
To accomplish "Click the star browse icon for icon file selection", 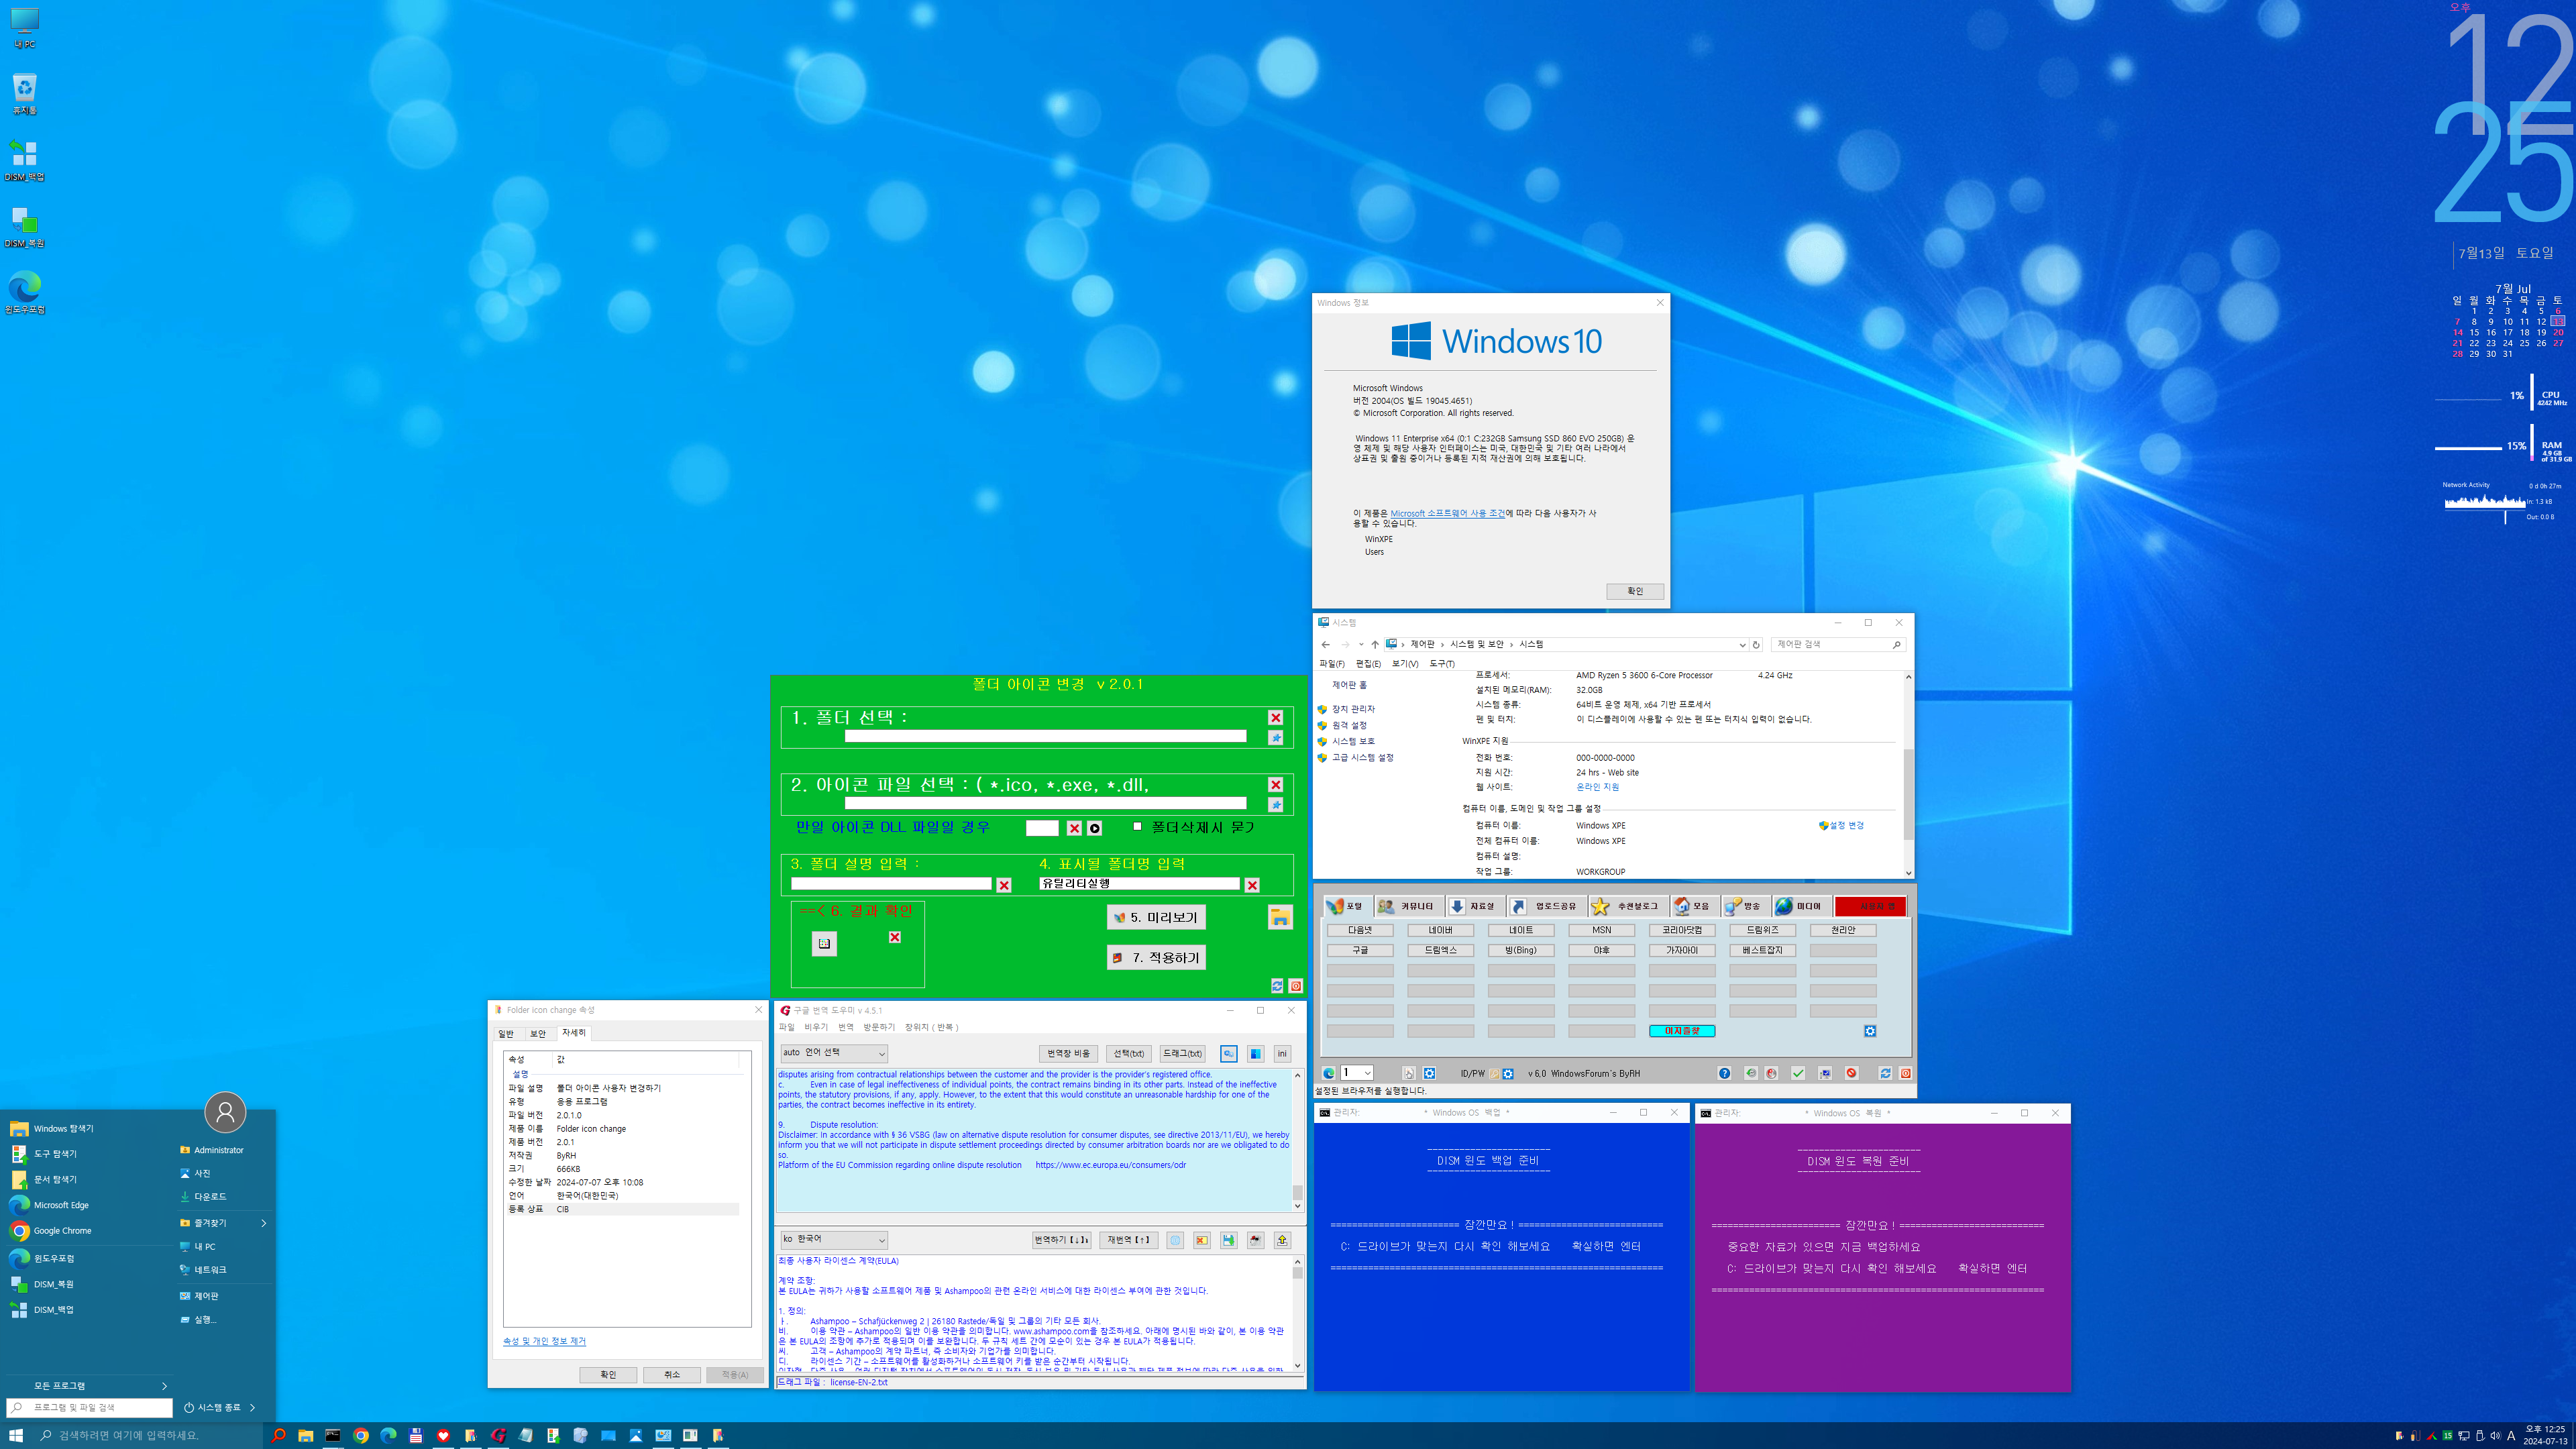I will [1275, 805].
